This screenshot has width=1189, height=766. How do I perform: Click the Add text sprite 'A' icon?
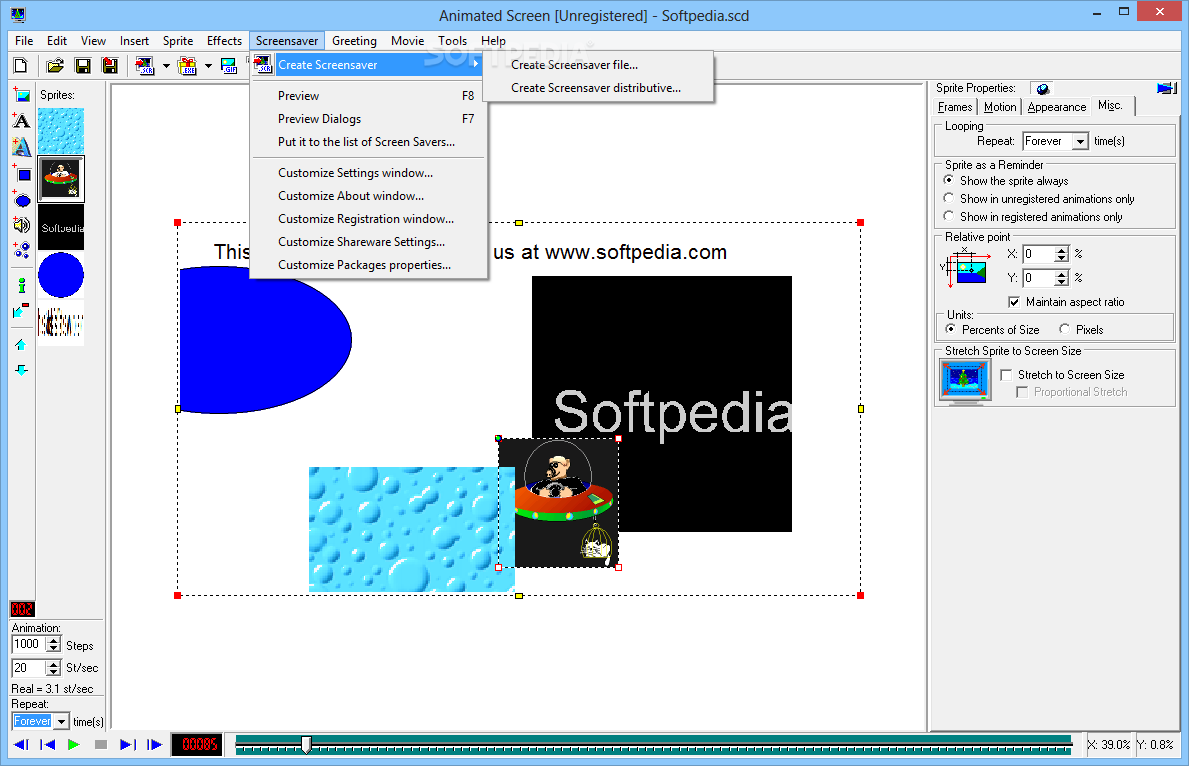[21, 121]
